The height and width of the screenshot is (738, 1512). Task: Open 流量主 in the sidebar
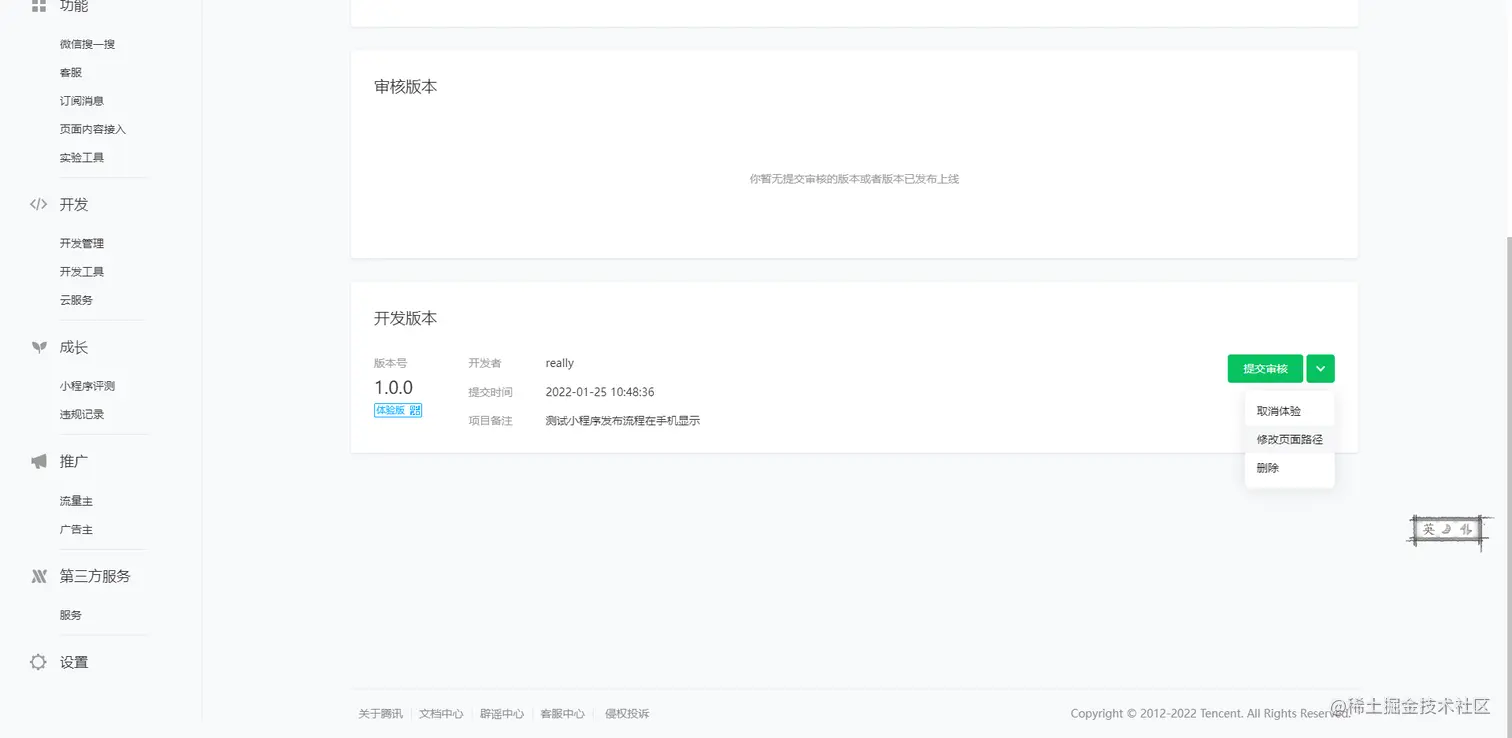76,501
